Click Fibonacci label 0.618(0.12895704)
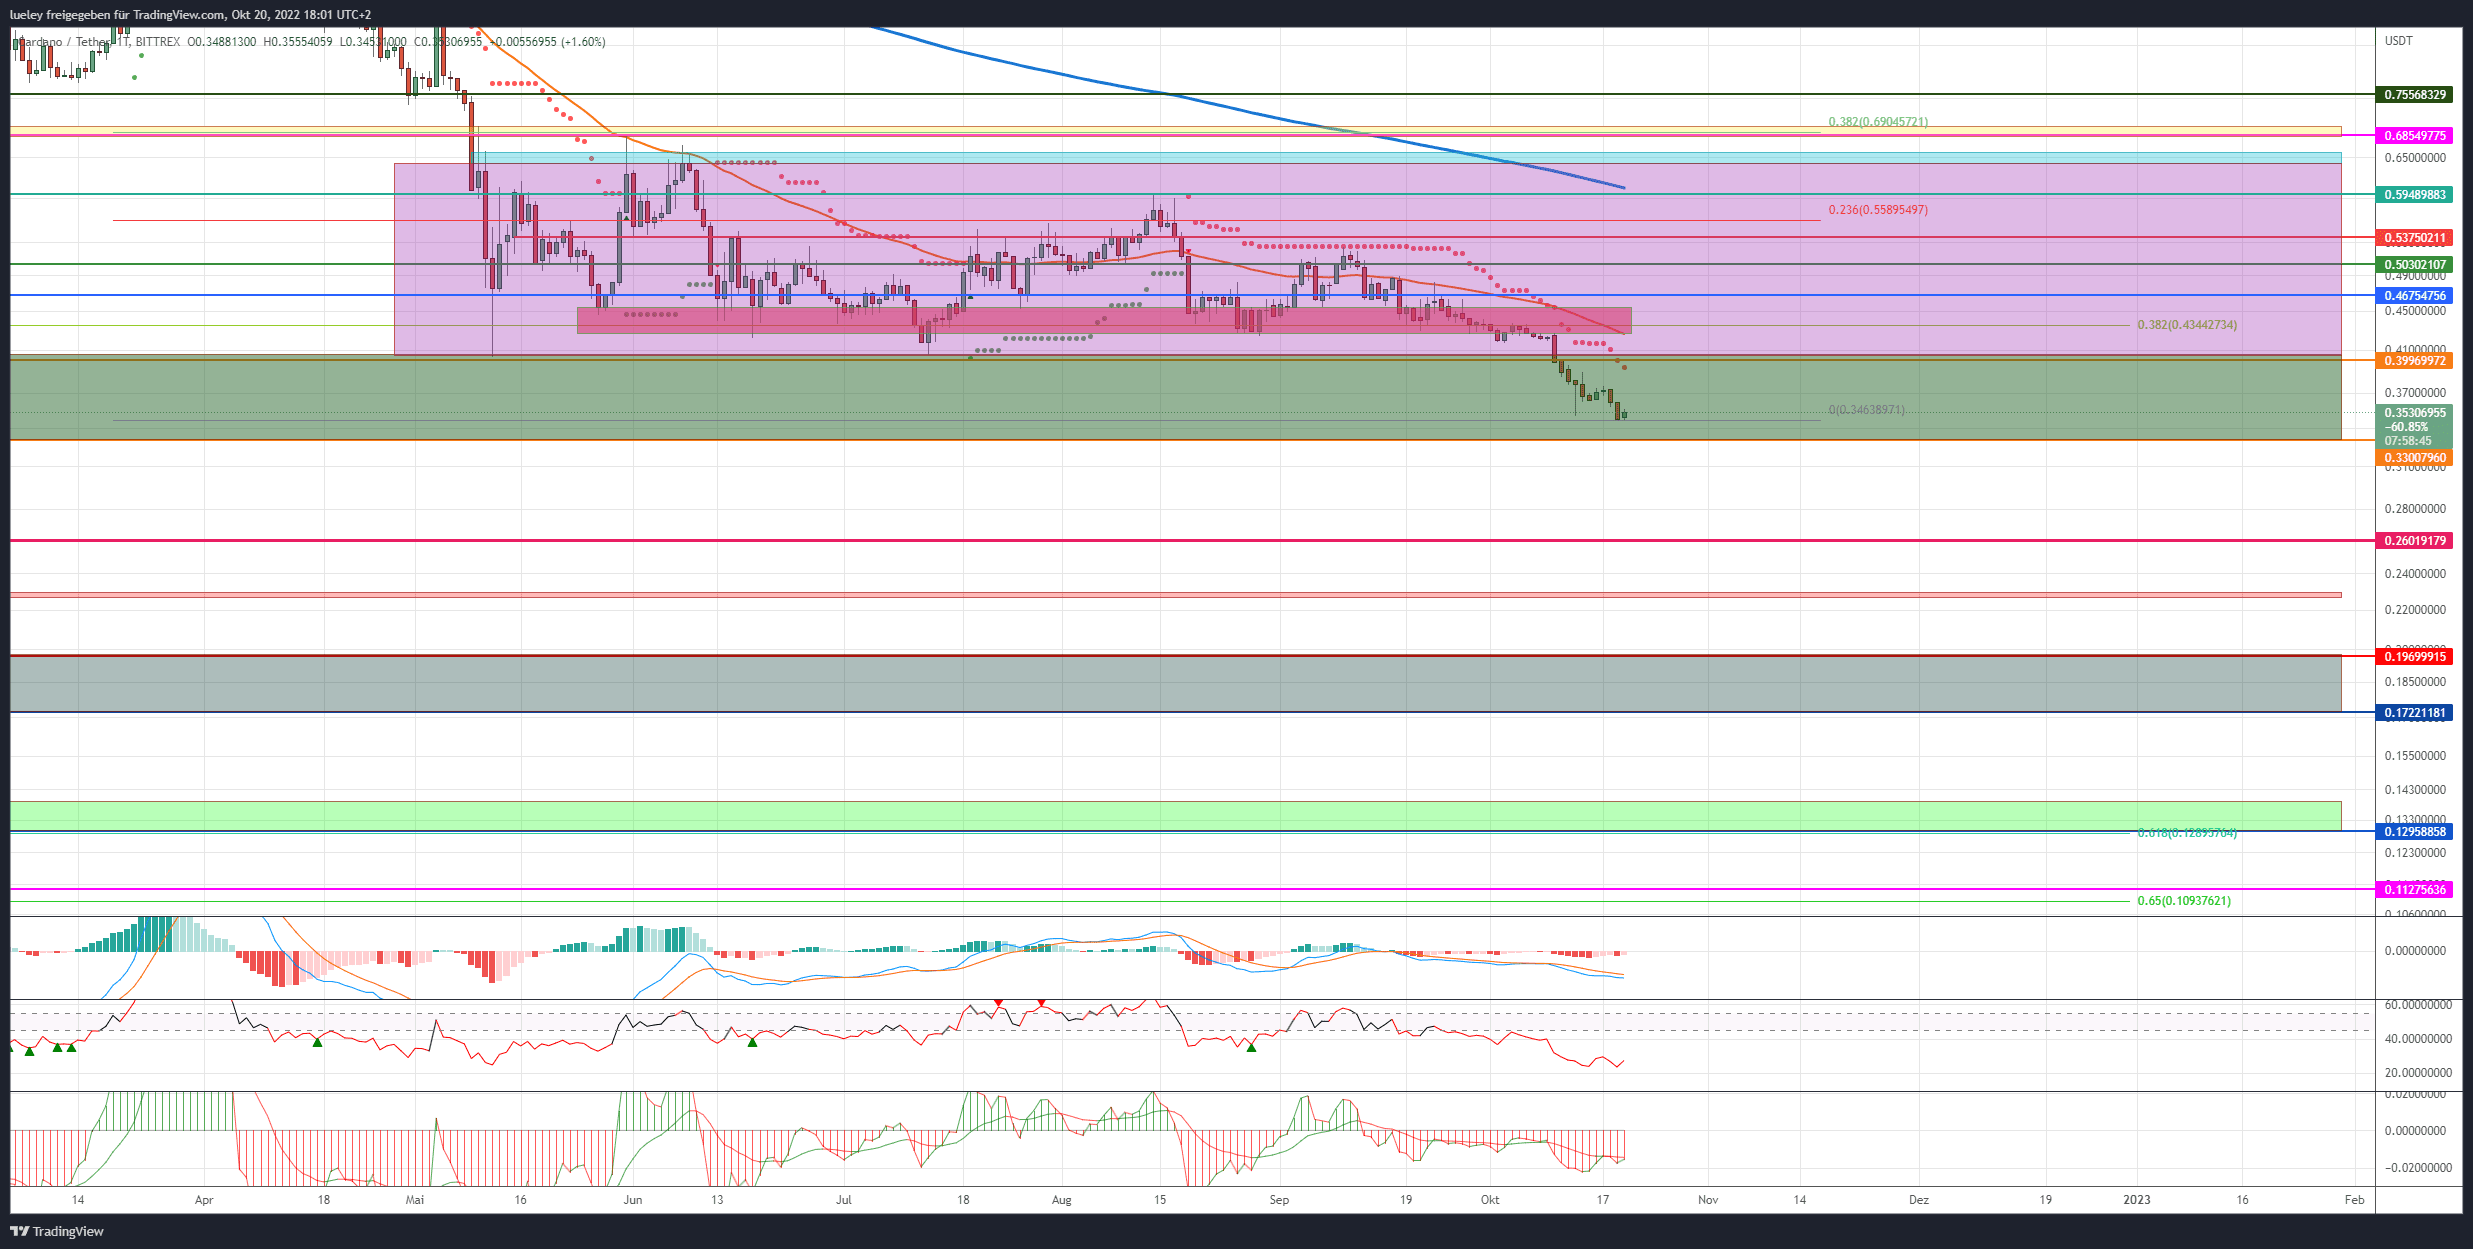 pos(2187,833)
